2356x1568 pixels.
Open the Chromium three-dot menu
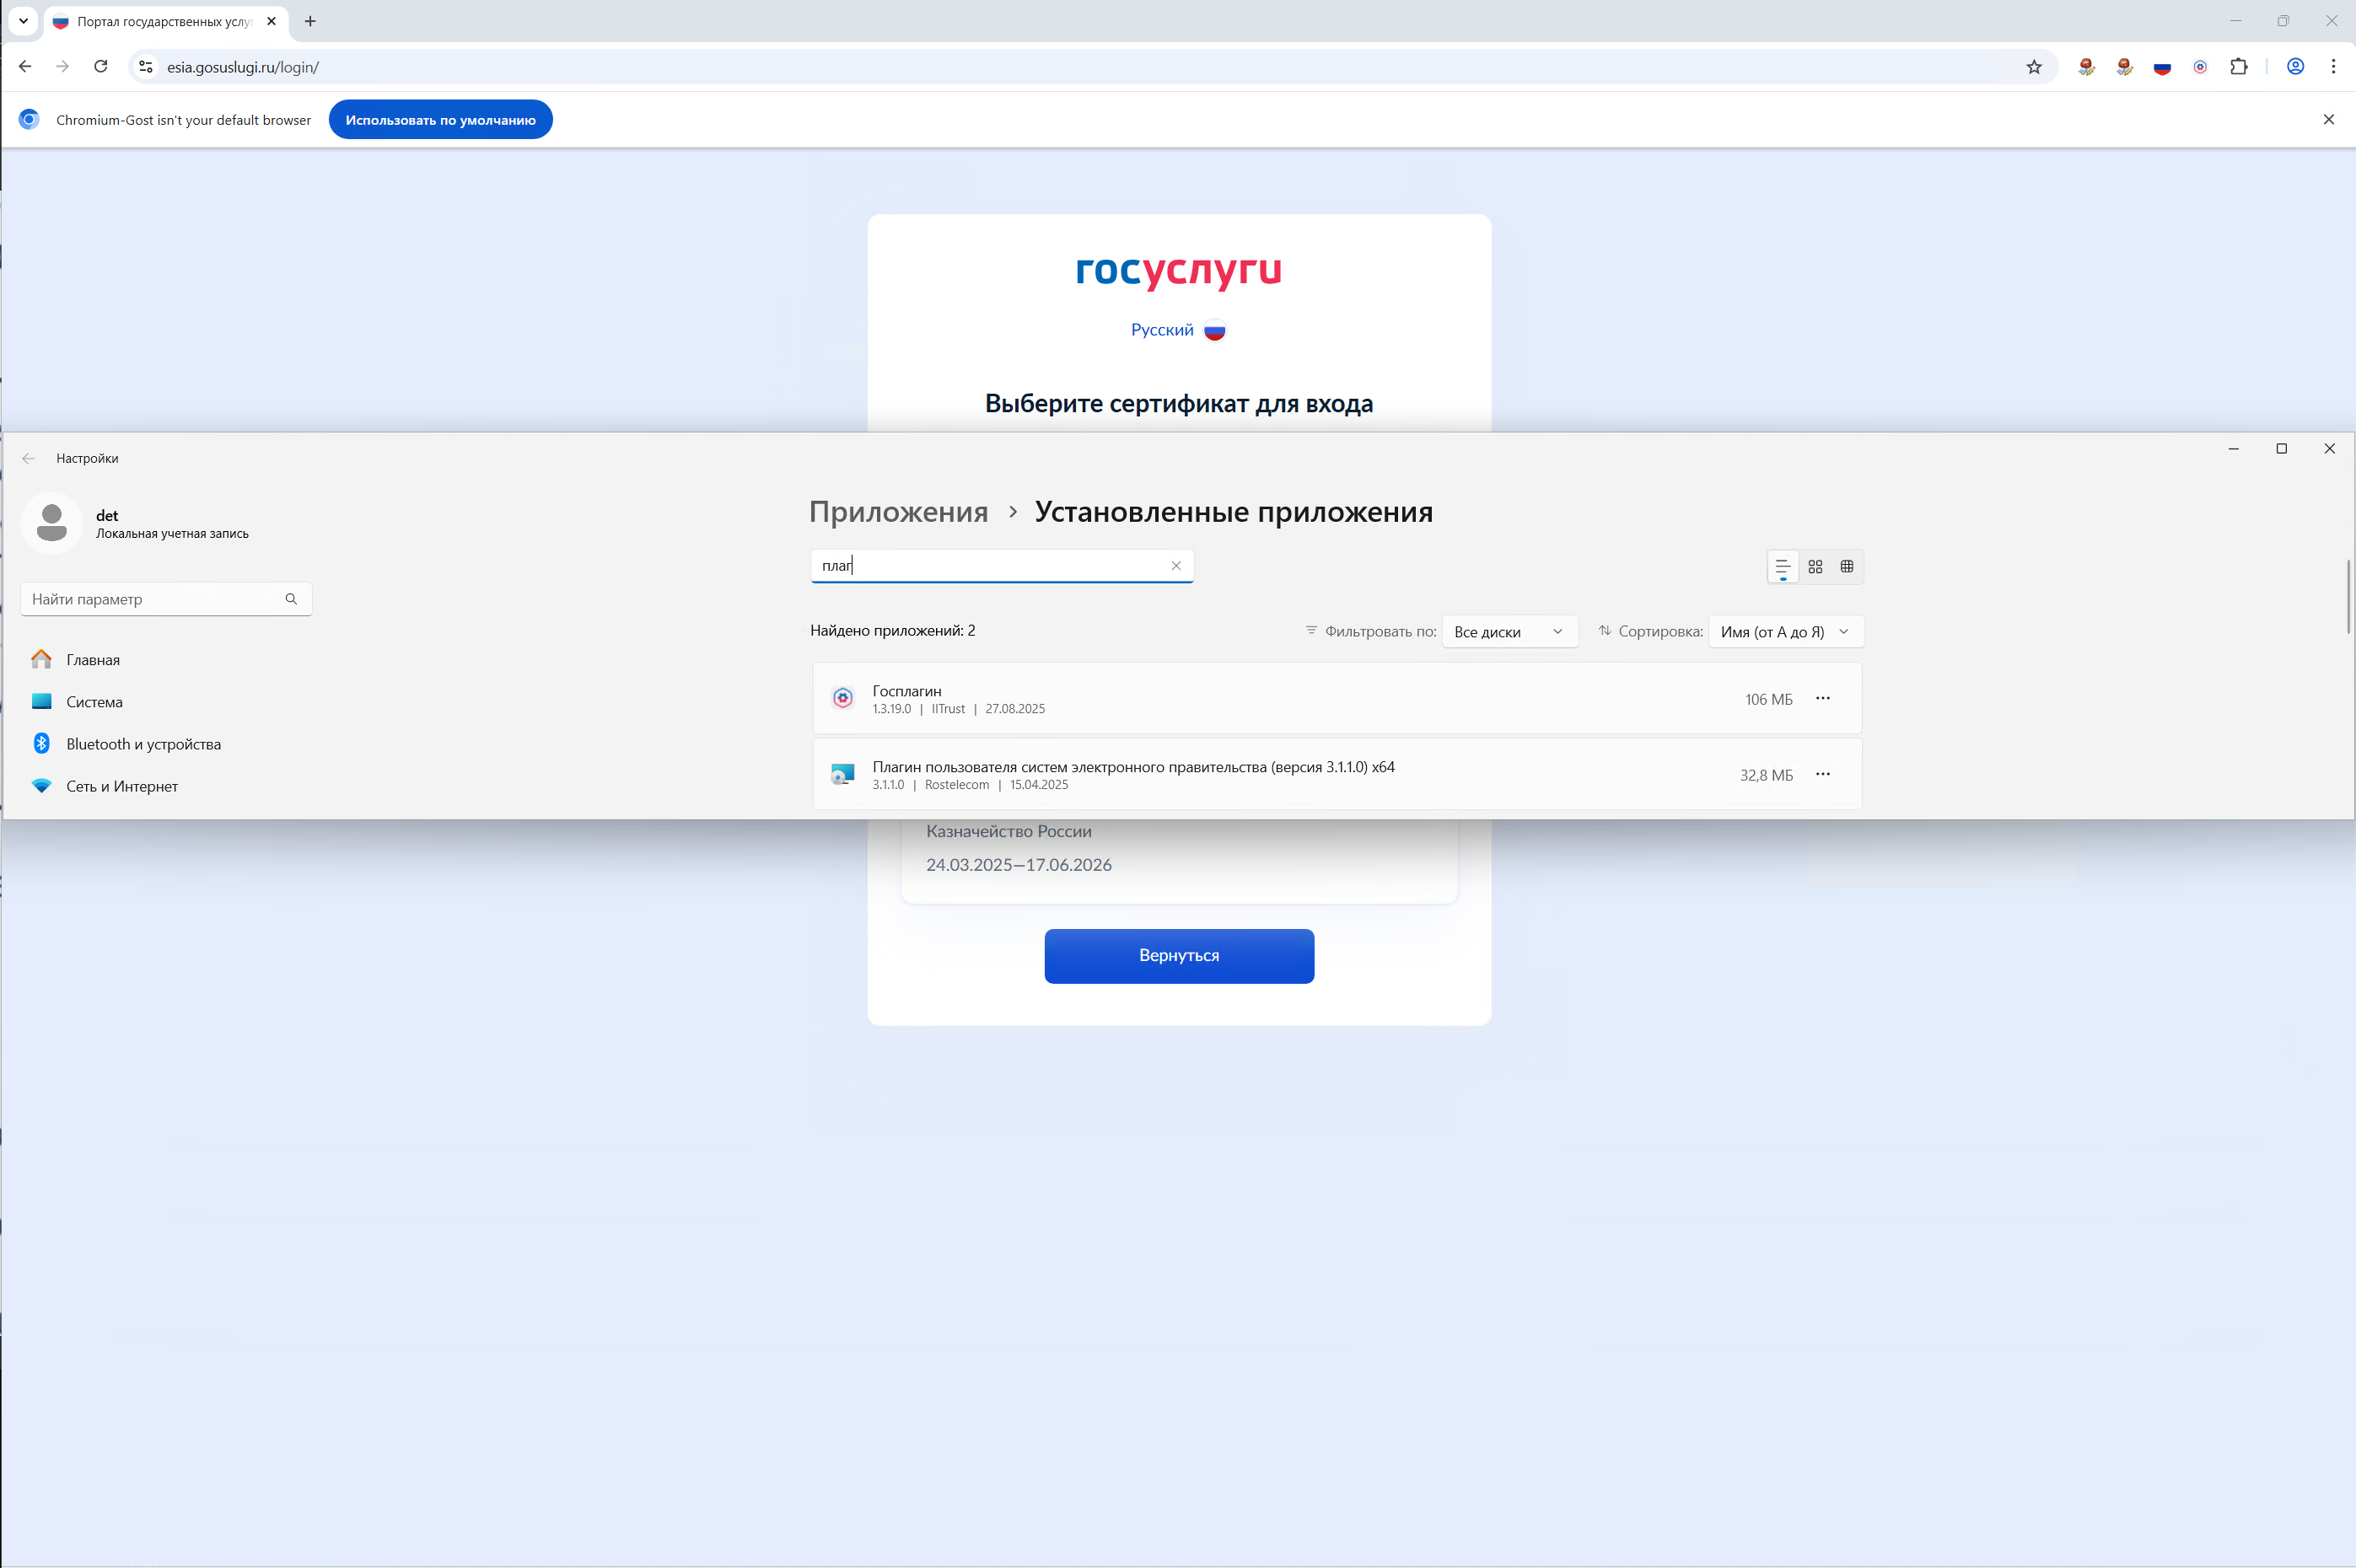pos(2333,67)
